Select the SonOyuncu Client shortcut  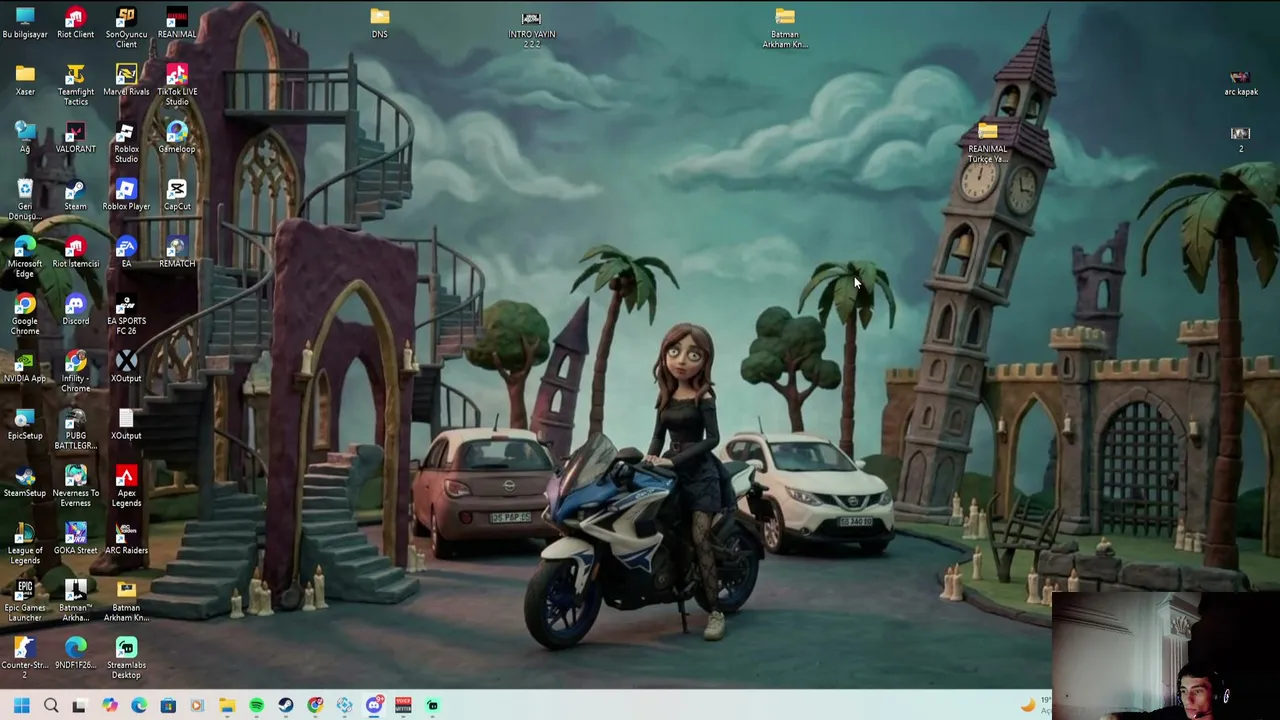pos(126,27)
